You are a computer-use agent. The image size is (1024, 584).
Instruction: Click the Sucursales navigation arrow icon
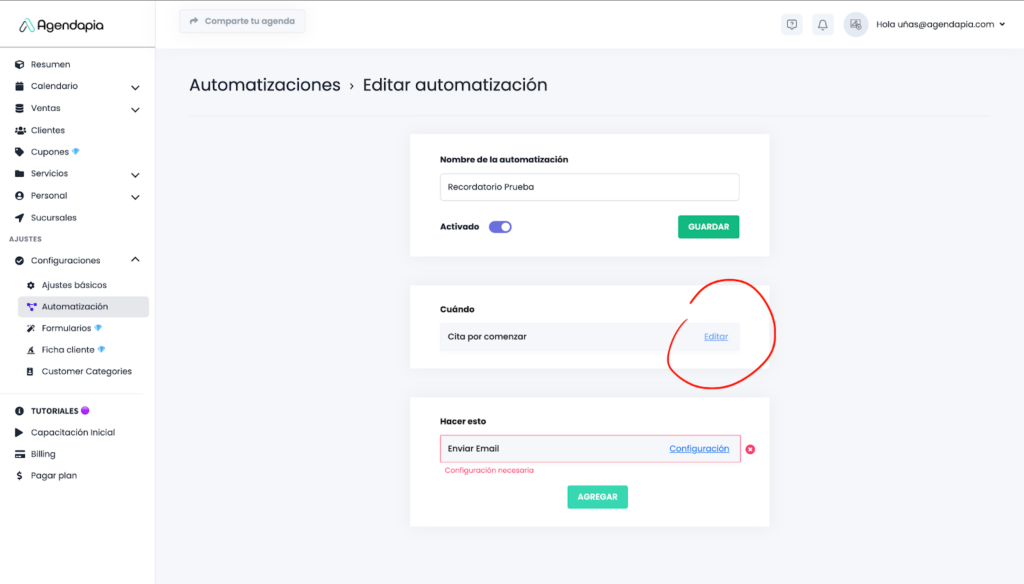click(x=20, y=217)
